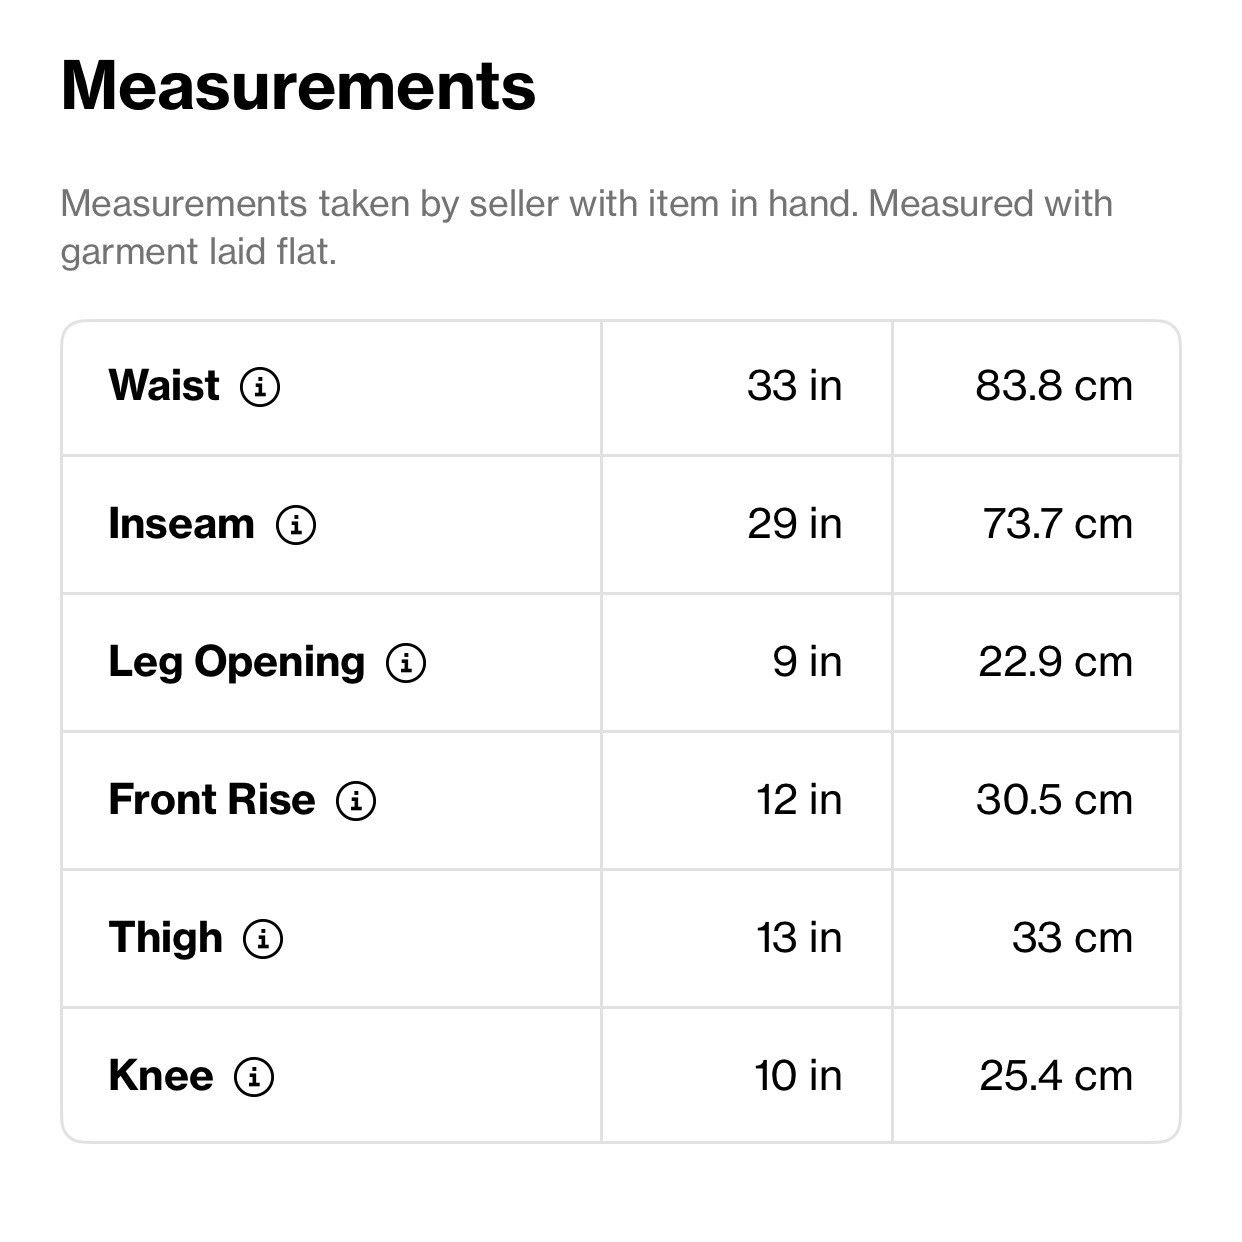1242x1242 pixels.
Task: Click the Front Rise label
Action: tap(212, 800)
